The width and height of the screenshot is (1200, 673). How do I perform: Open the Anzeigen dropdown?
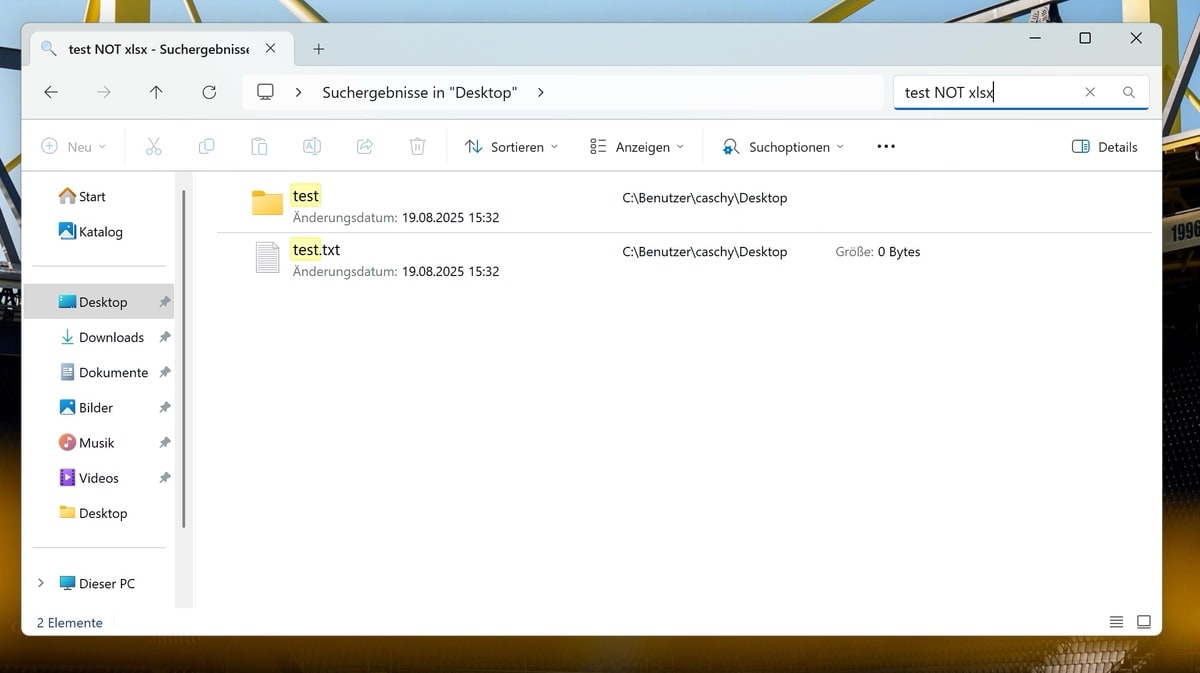coord(637,147)
